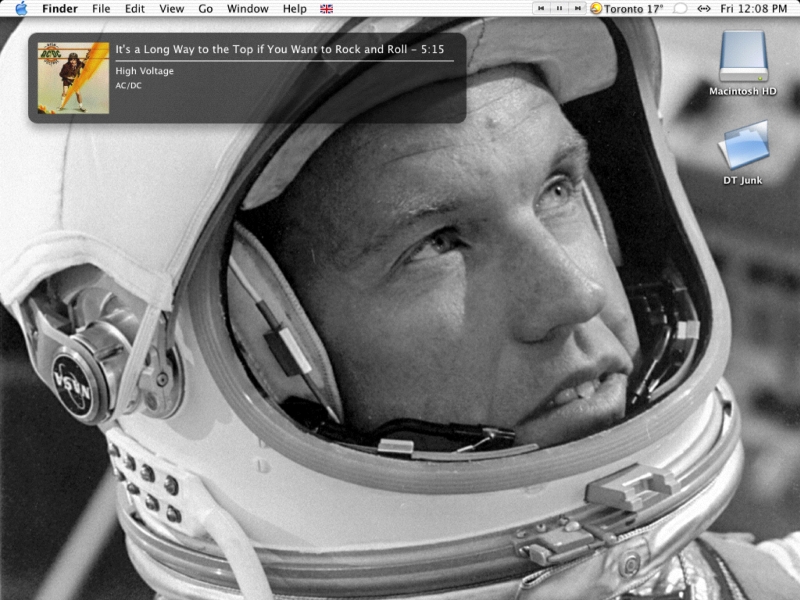The image size is (800, 600).
Task: Skip to the next track in menu bar
Action: (x=577, y=8)
